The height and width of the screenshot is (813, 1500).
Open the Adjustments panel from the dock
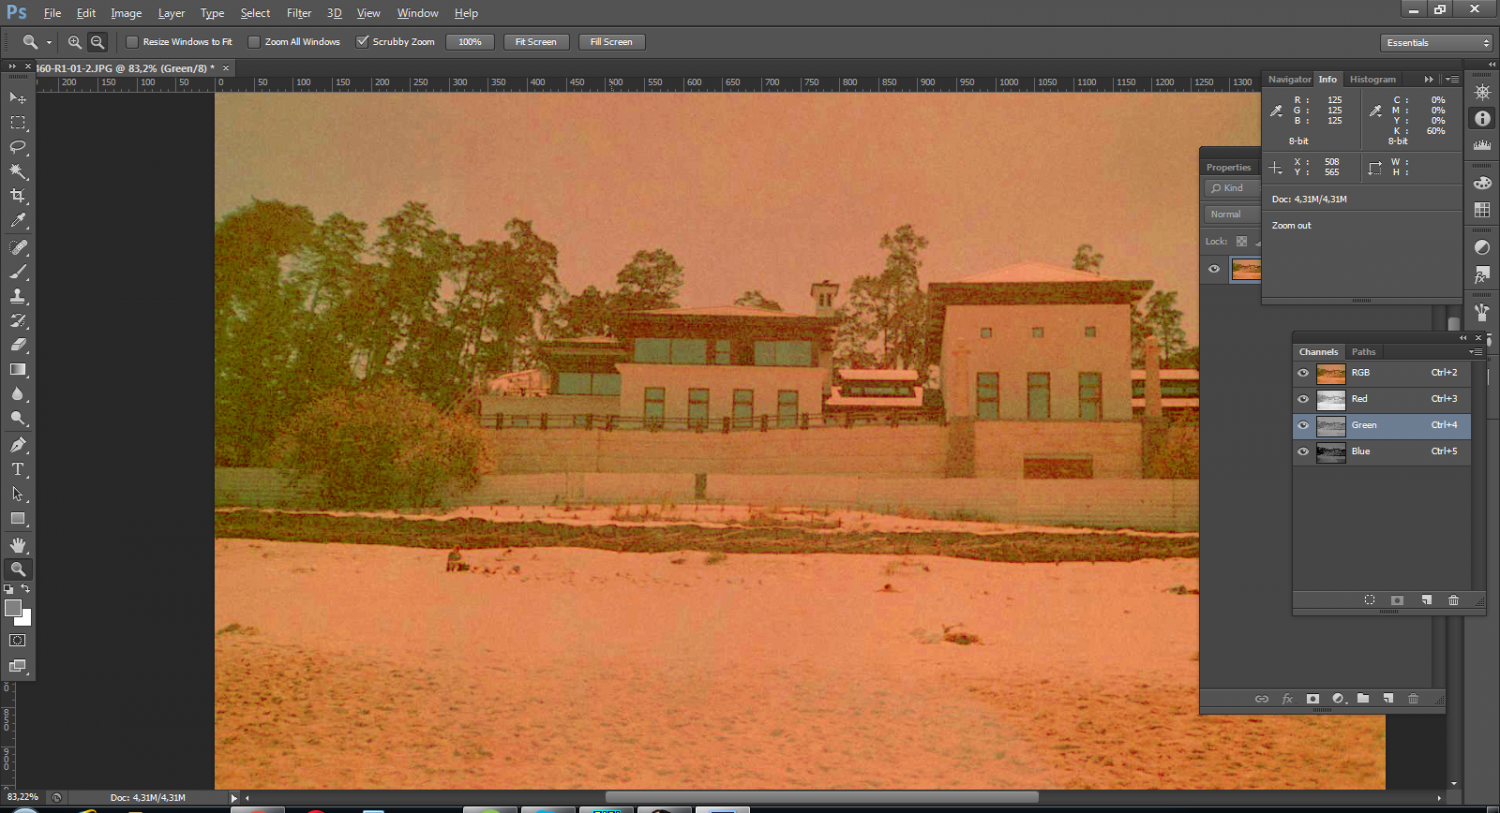pyautogui.click(x=1482, y=247)
